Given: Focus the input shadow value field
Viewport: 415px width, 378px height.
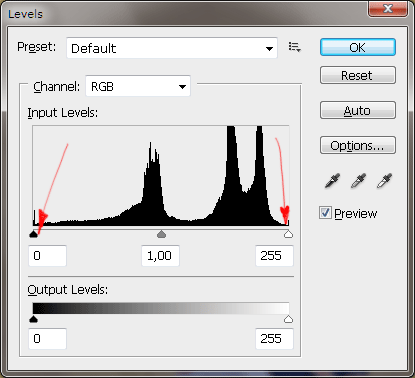Looking at the screenshot, I should click(x=48, y=256).
